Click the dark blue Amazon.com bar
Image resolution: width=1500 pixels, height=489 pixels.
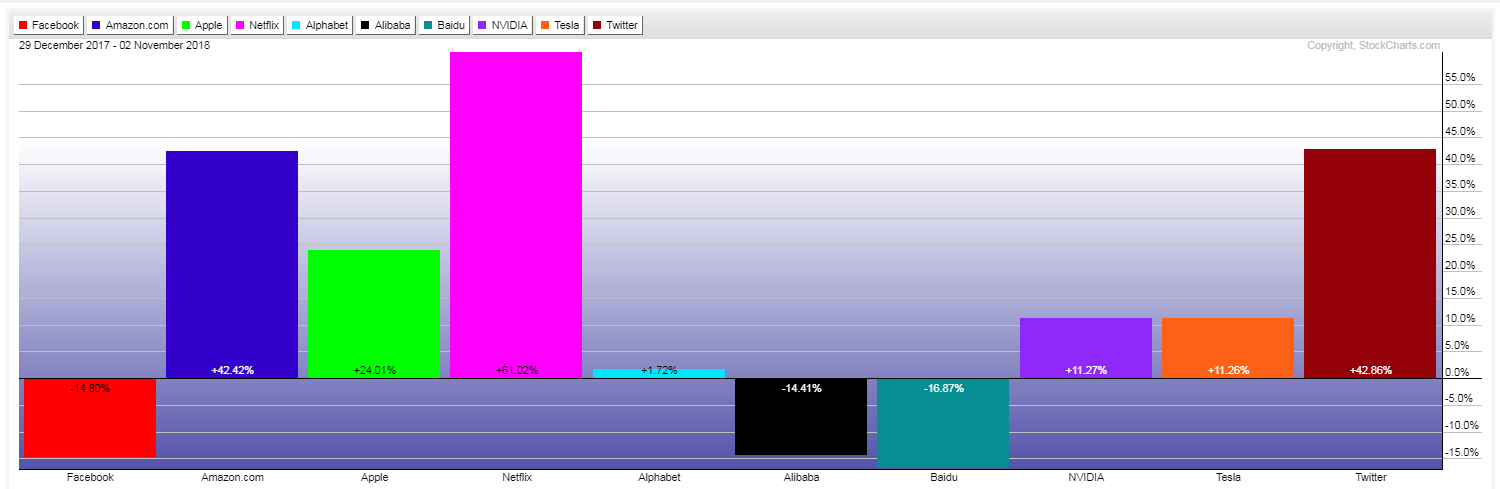232,264
